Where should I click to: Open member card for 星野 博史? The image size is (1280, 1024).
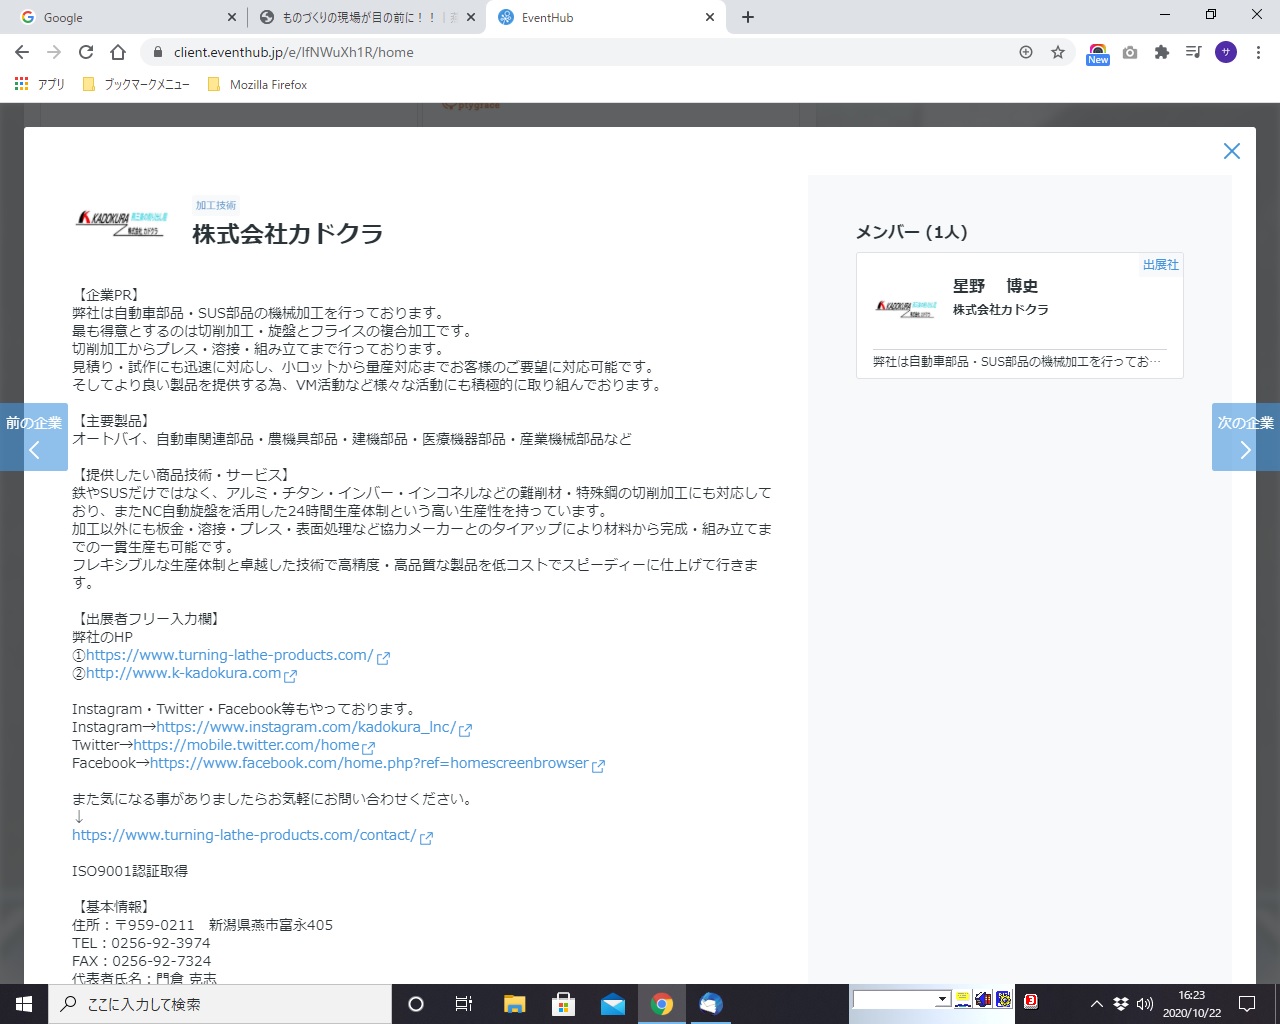click(1020, 315)
